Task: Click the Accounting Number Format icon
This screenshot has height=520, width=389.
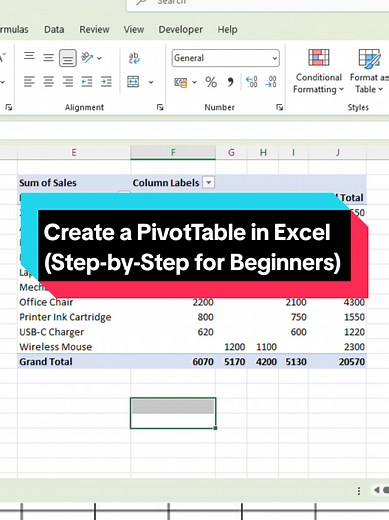Action: [181, 82]
